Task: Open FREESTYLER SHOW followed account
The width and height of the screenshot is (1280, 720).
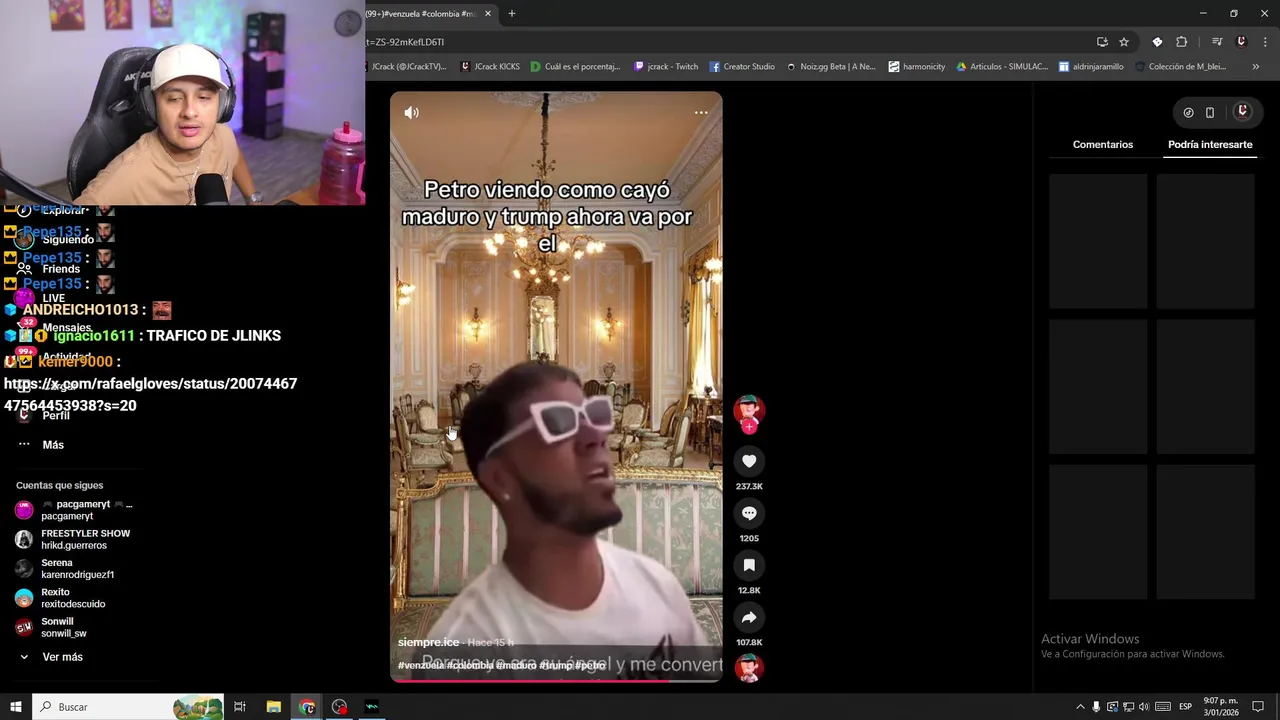Action: click(73, 539)
